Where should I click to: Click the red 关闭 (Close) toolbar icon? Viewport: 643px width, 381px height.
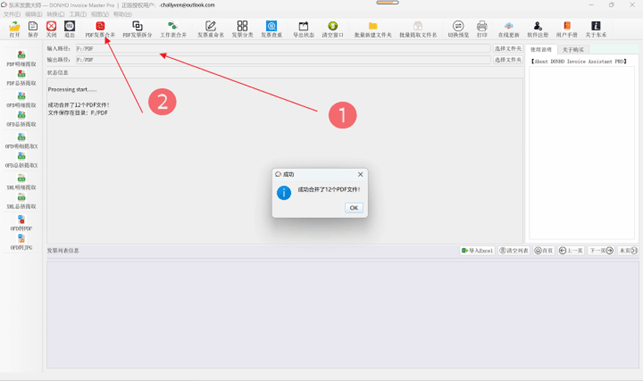tap(51, 26)
